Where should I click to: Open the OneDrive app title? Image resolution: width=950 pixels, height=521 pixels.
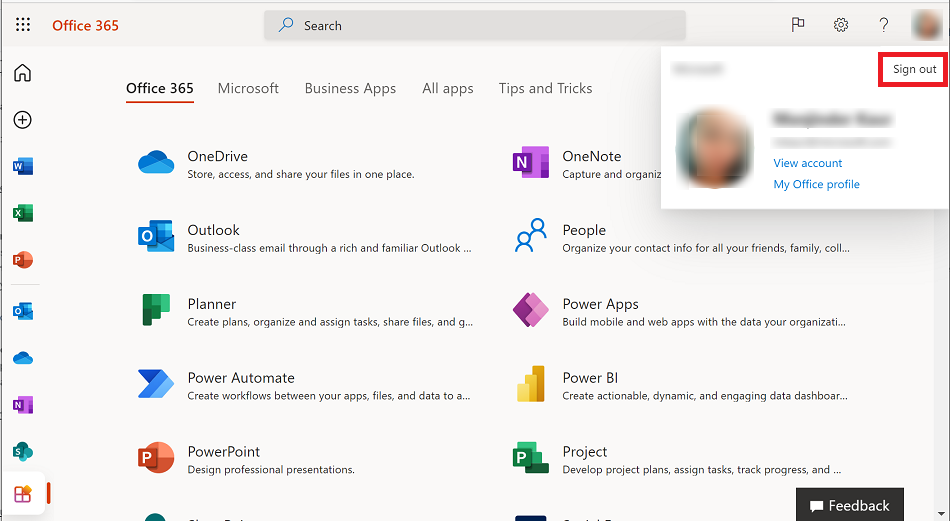pos(218,156)
